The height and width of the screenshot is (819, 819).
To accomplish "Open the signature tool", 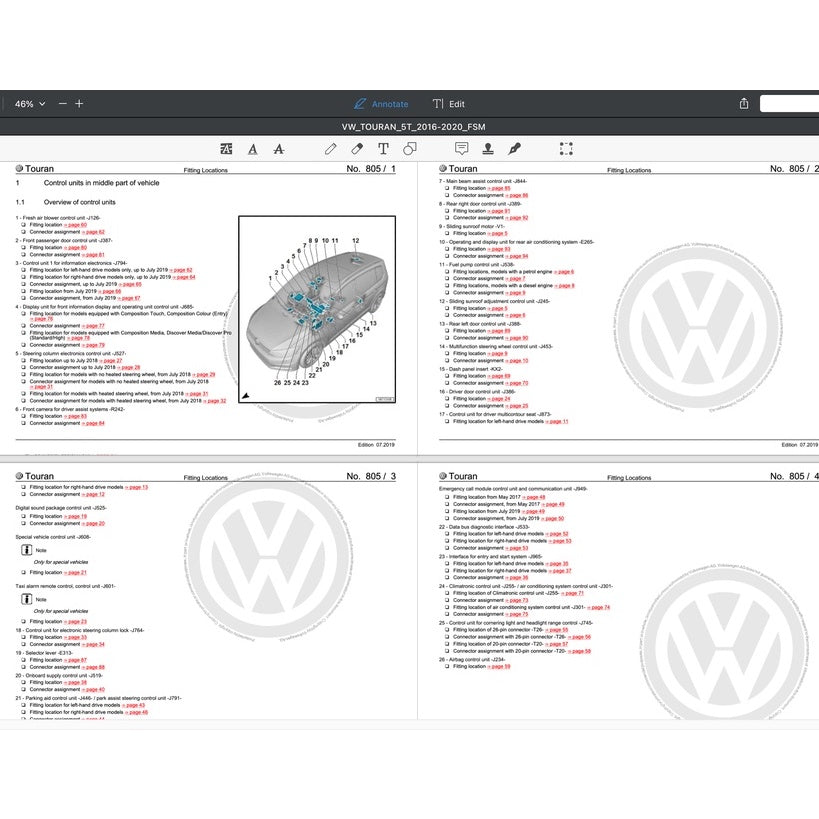I will tap(514, 148).
